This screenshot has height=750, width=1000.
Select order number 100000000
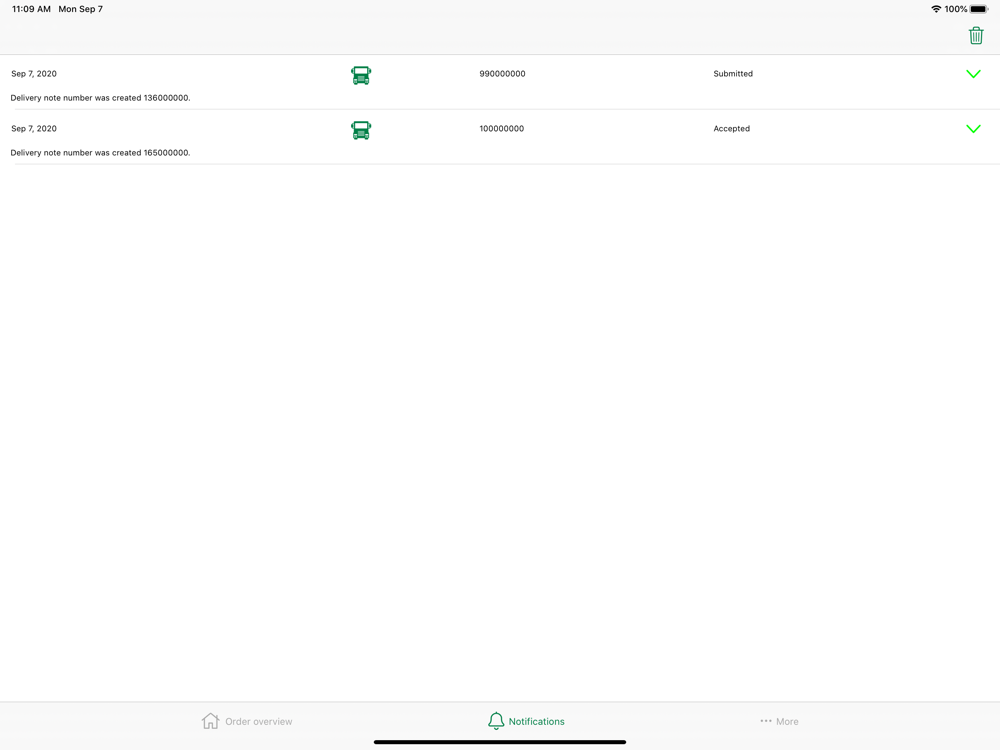point(502,129)
